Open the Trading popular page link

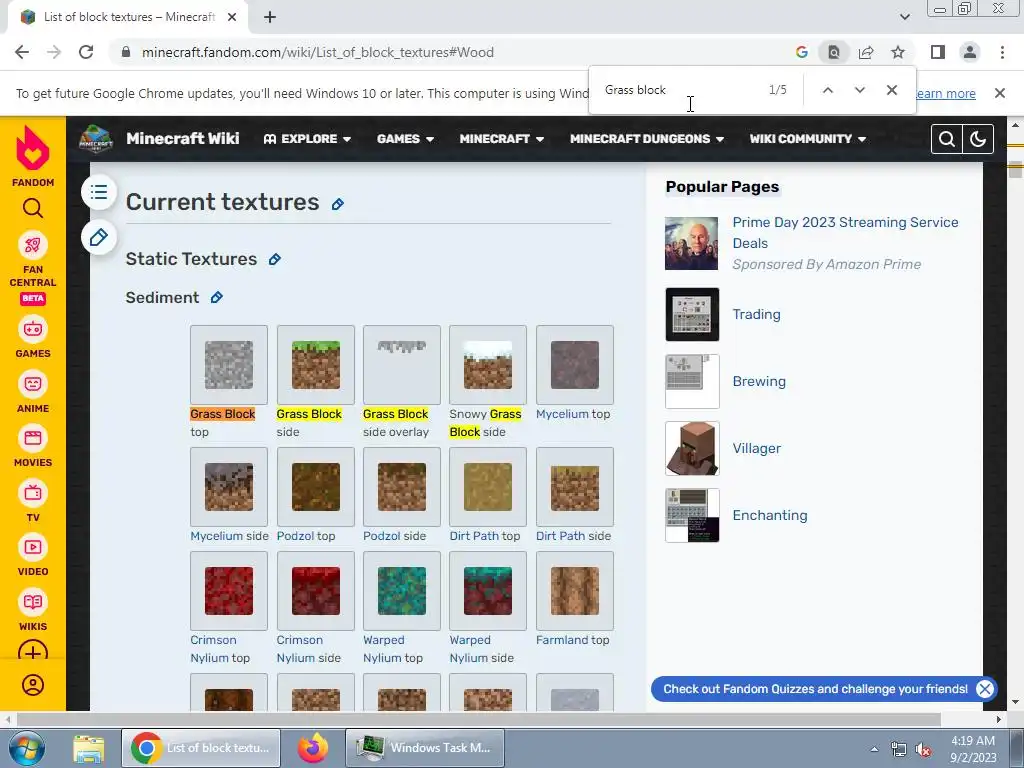[756, 314]
